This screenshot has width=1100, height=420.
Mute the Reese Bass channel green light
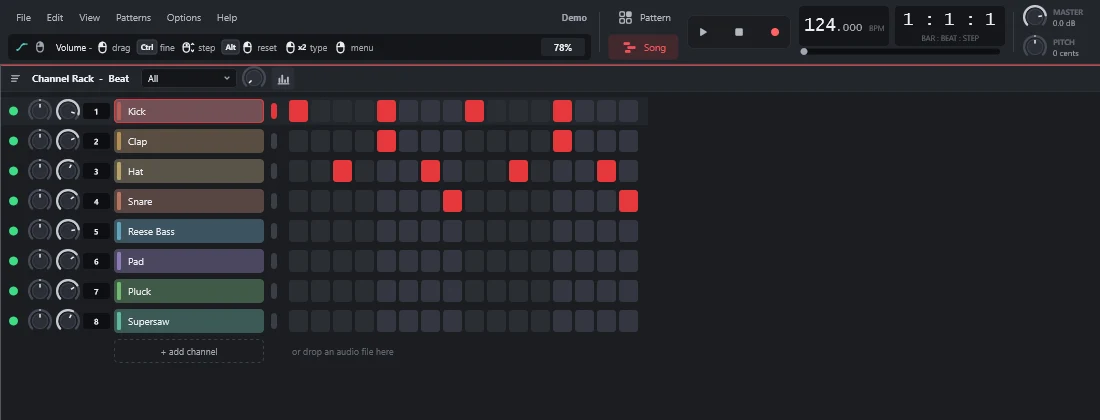pyautogui.click(x=13, y=231)
